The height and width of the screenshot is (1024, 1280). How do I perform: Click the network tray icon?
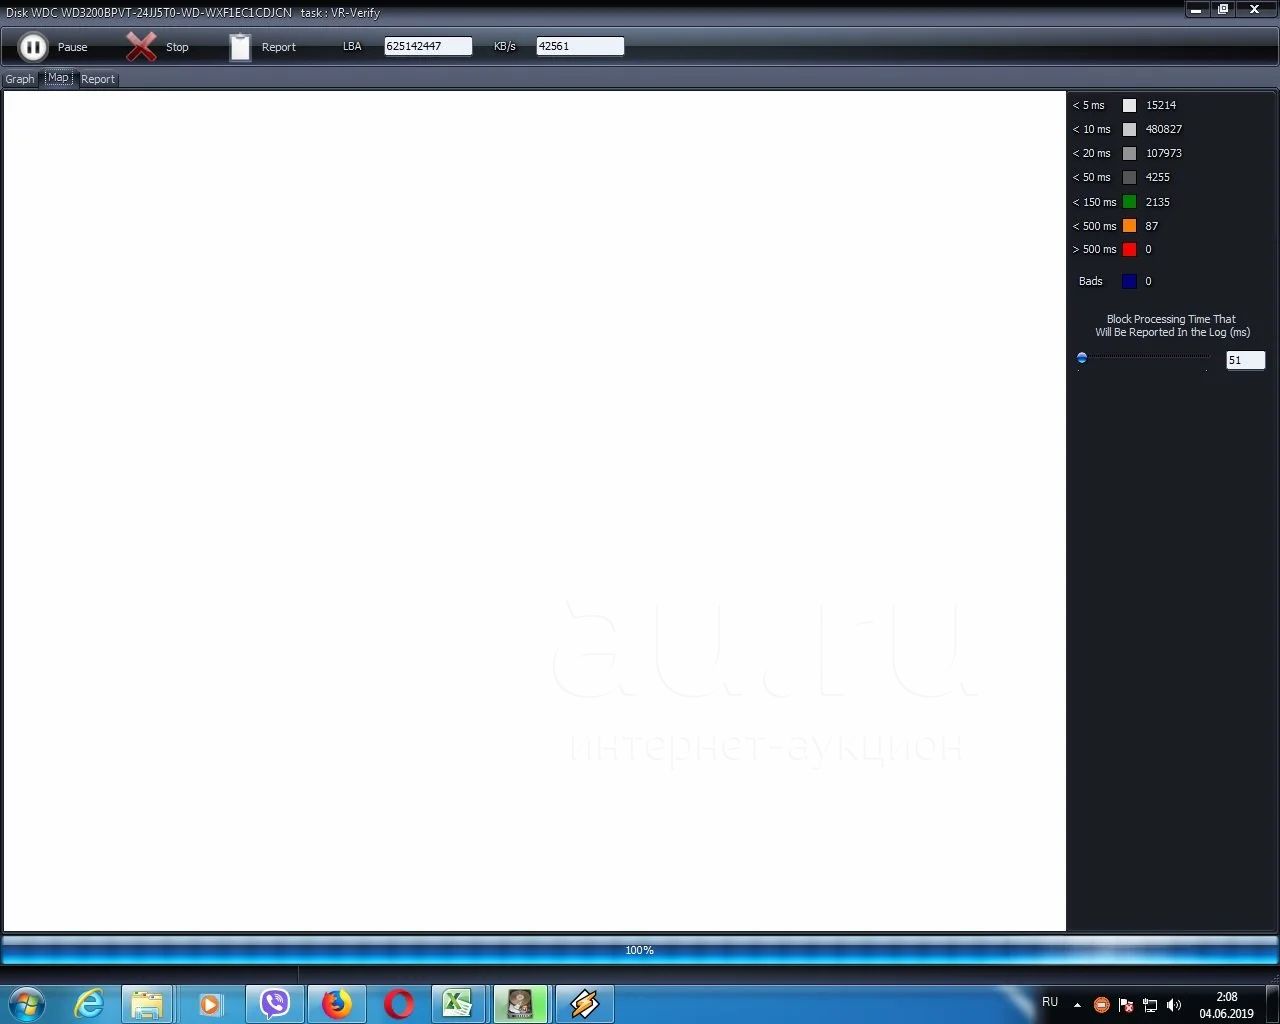1150,1005
